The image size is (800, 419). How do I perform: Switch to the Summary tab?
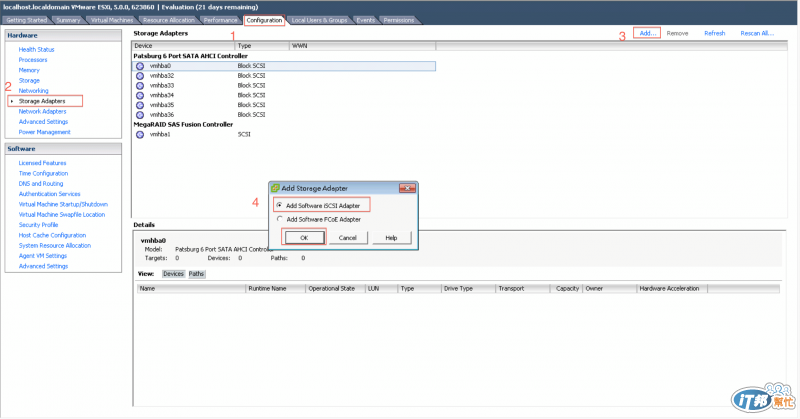(x=68, y=20)
